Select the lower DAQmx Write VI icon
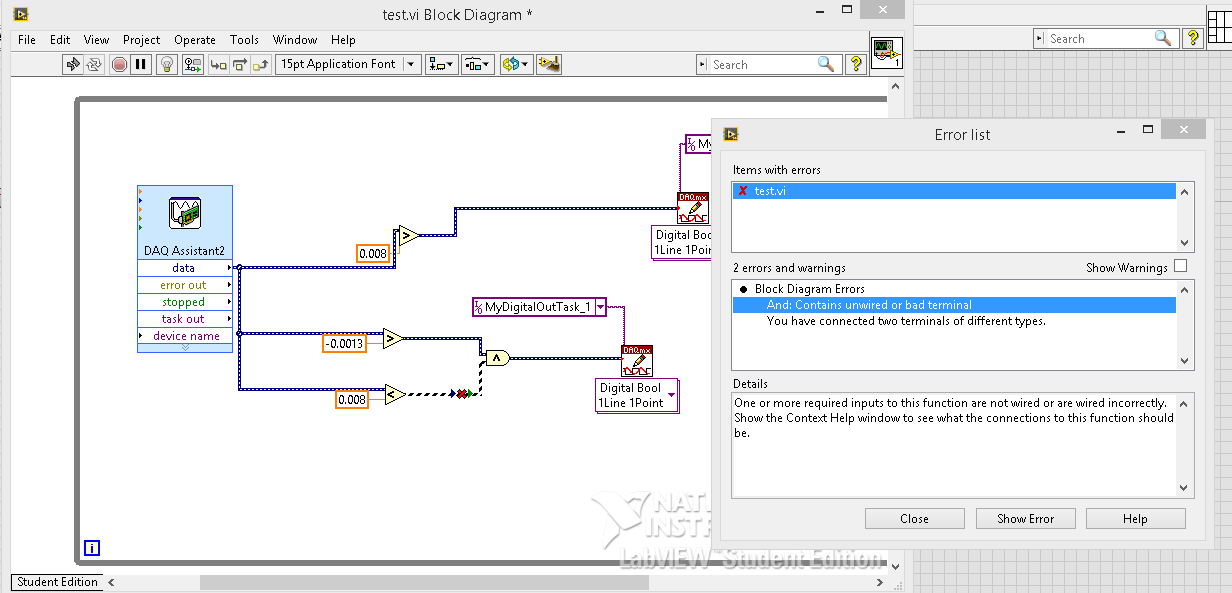The image size is (1232, 593). [x=637, y=362]
